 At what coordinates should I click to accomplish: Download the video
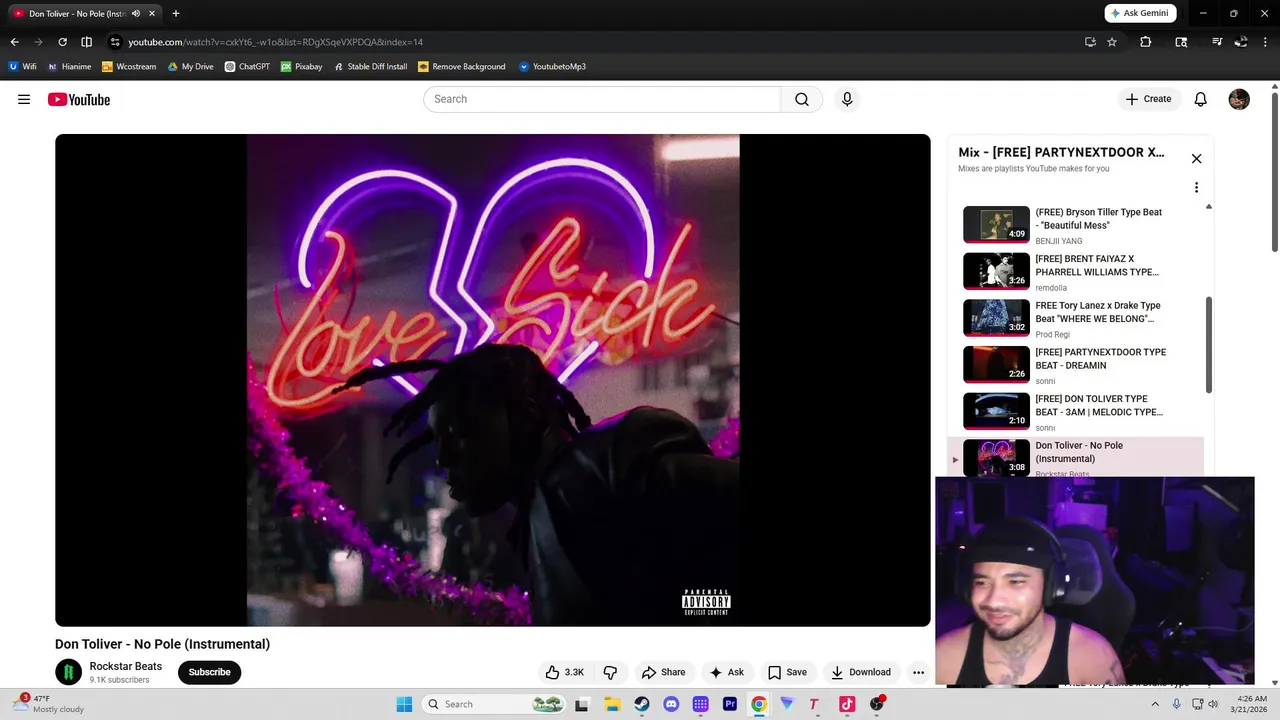click(860, 672)
